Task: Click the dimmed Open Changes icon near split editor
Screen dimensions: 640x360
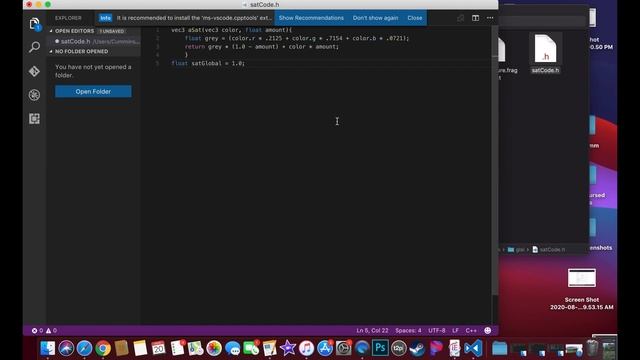Action: coord(460,18)
